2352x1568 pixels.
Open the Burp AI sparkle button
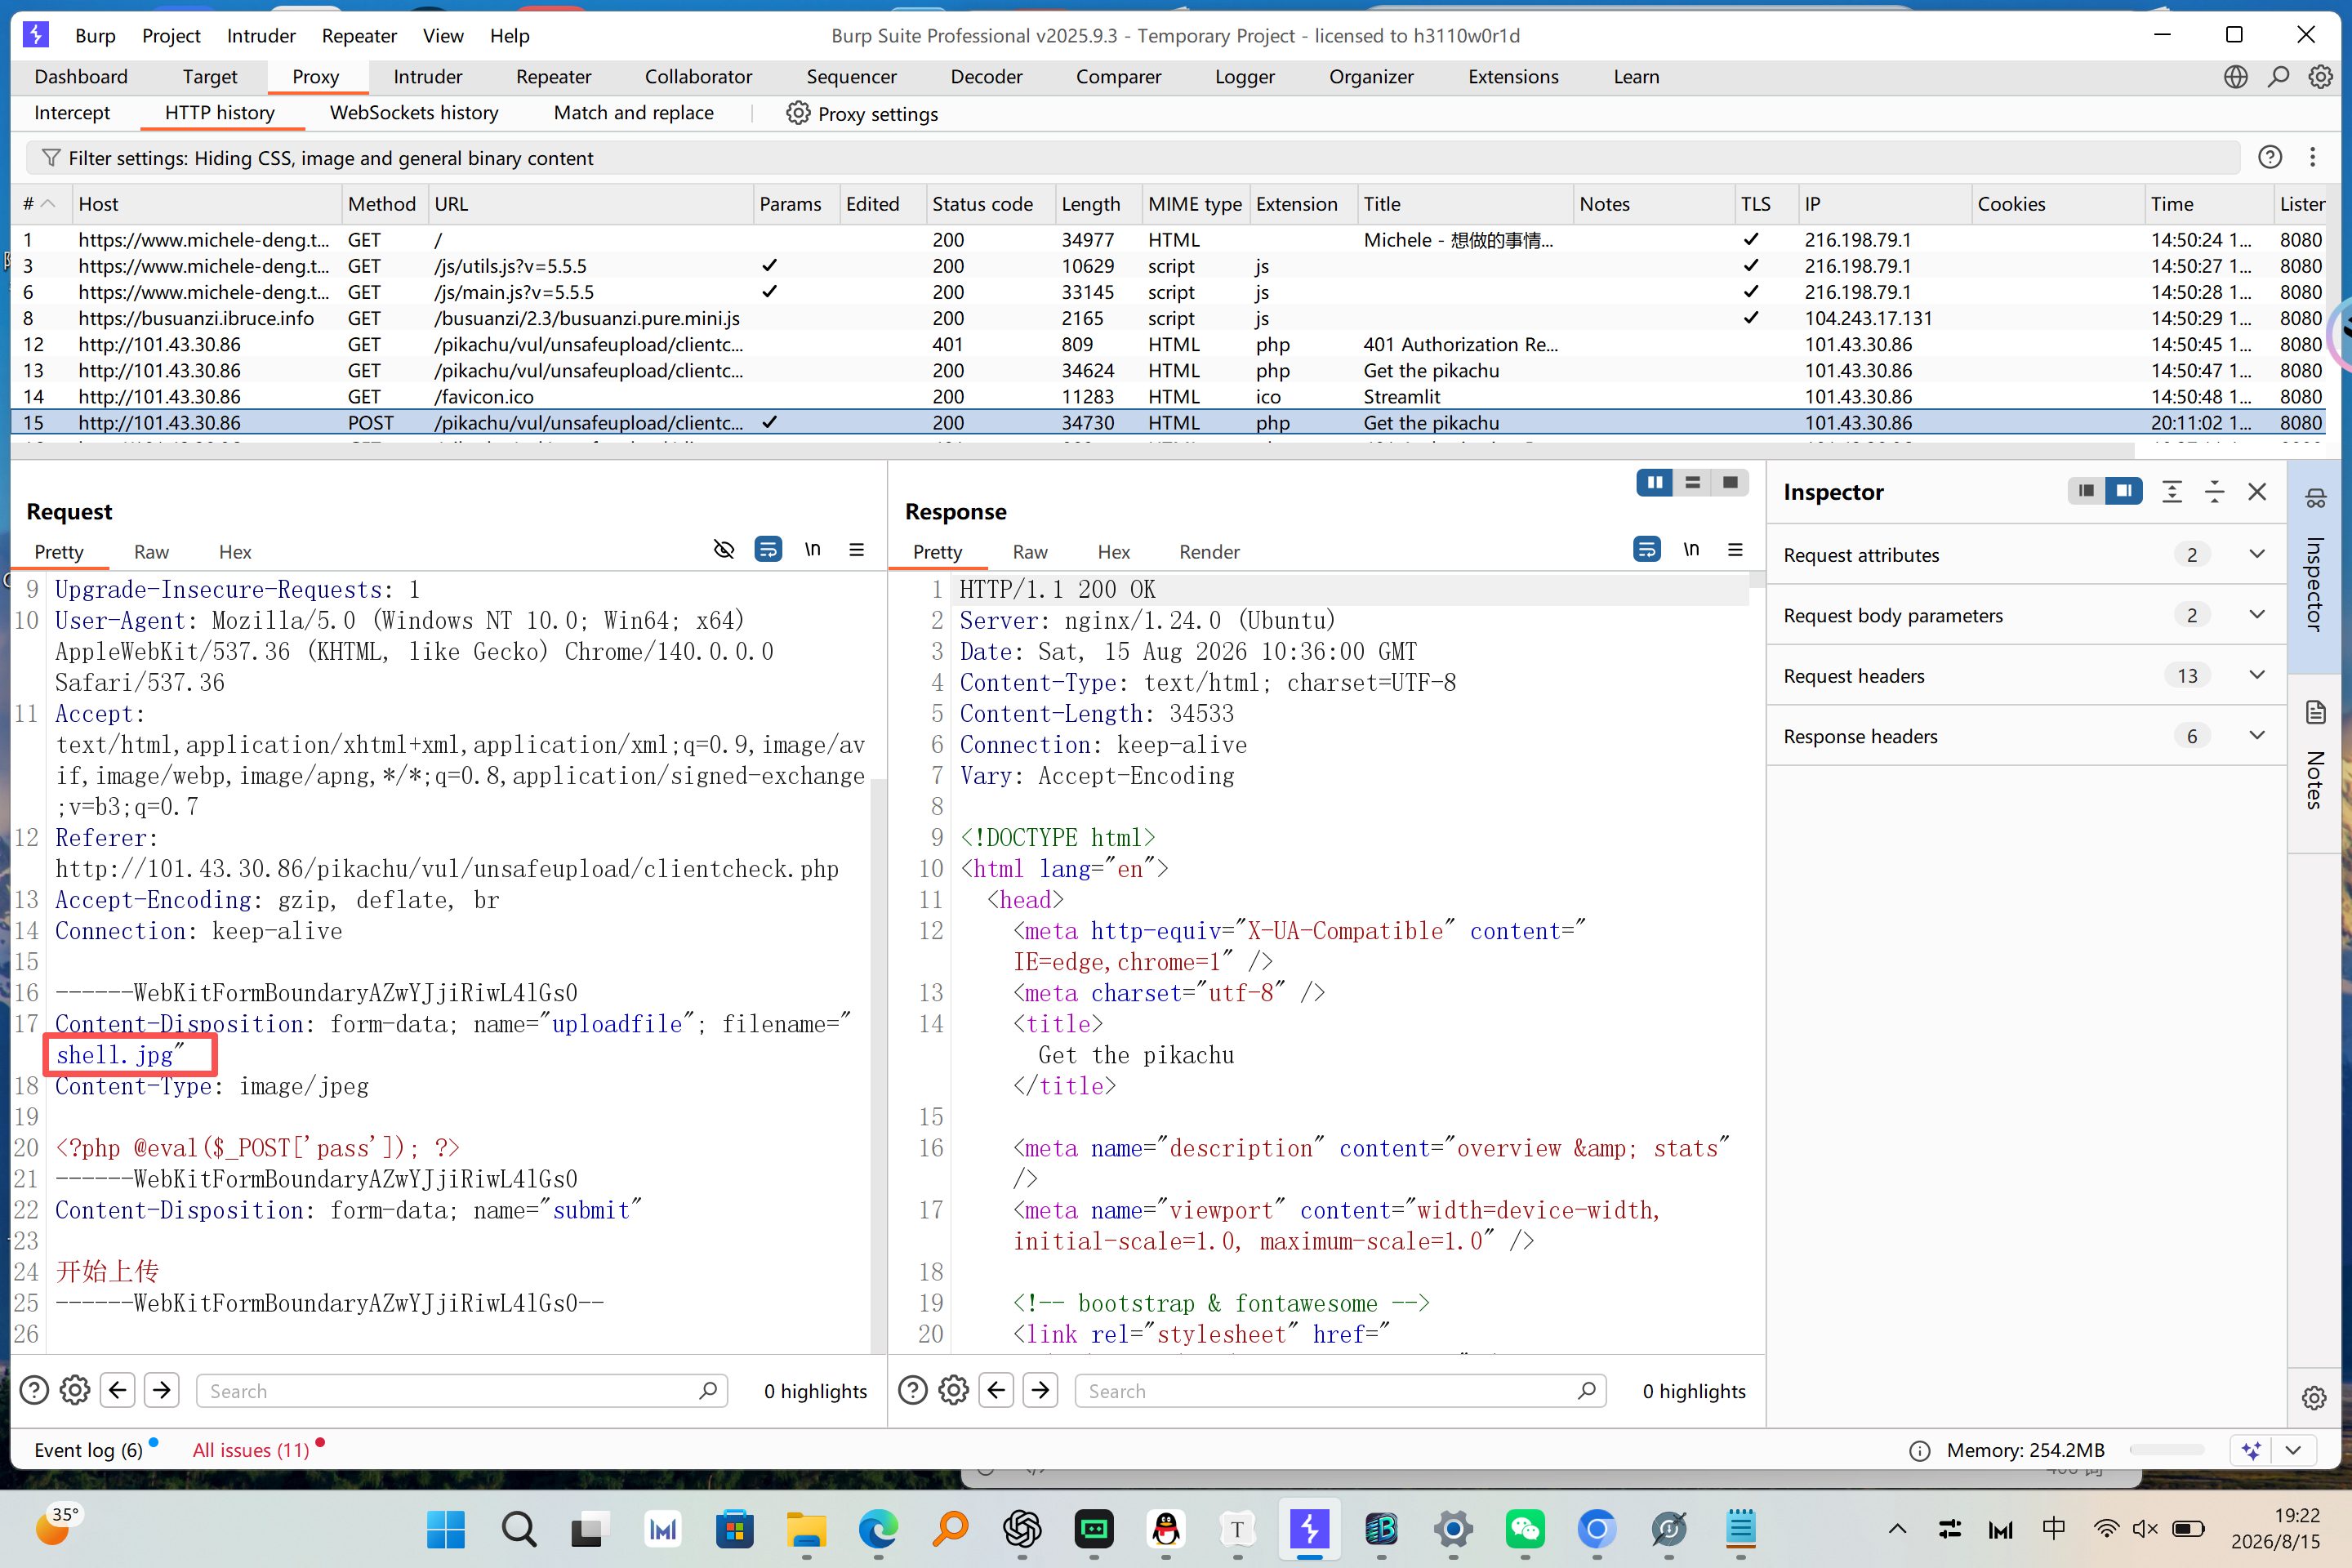(2251, 1450)
